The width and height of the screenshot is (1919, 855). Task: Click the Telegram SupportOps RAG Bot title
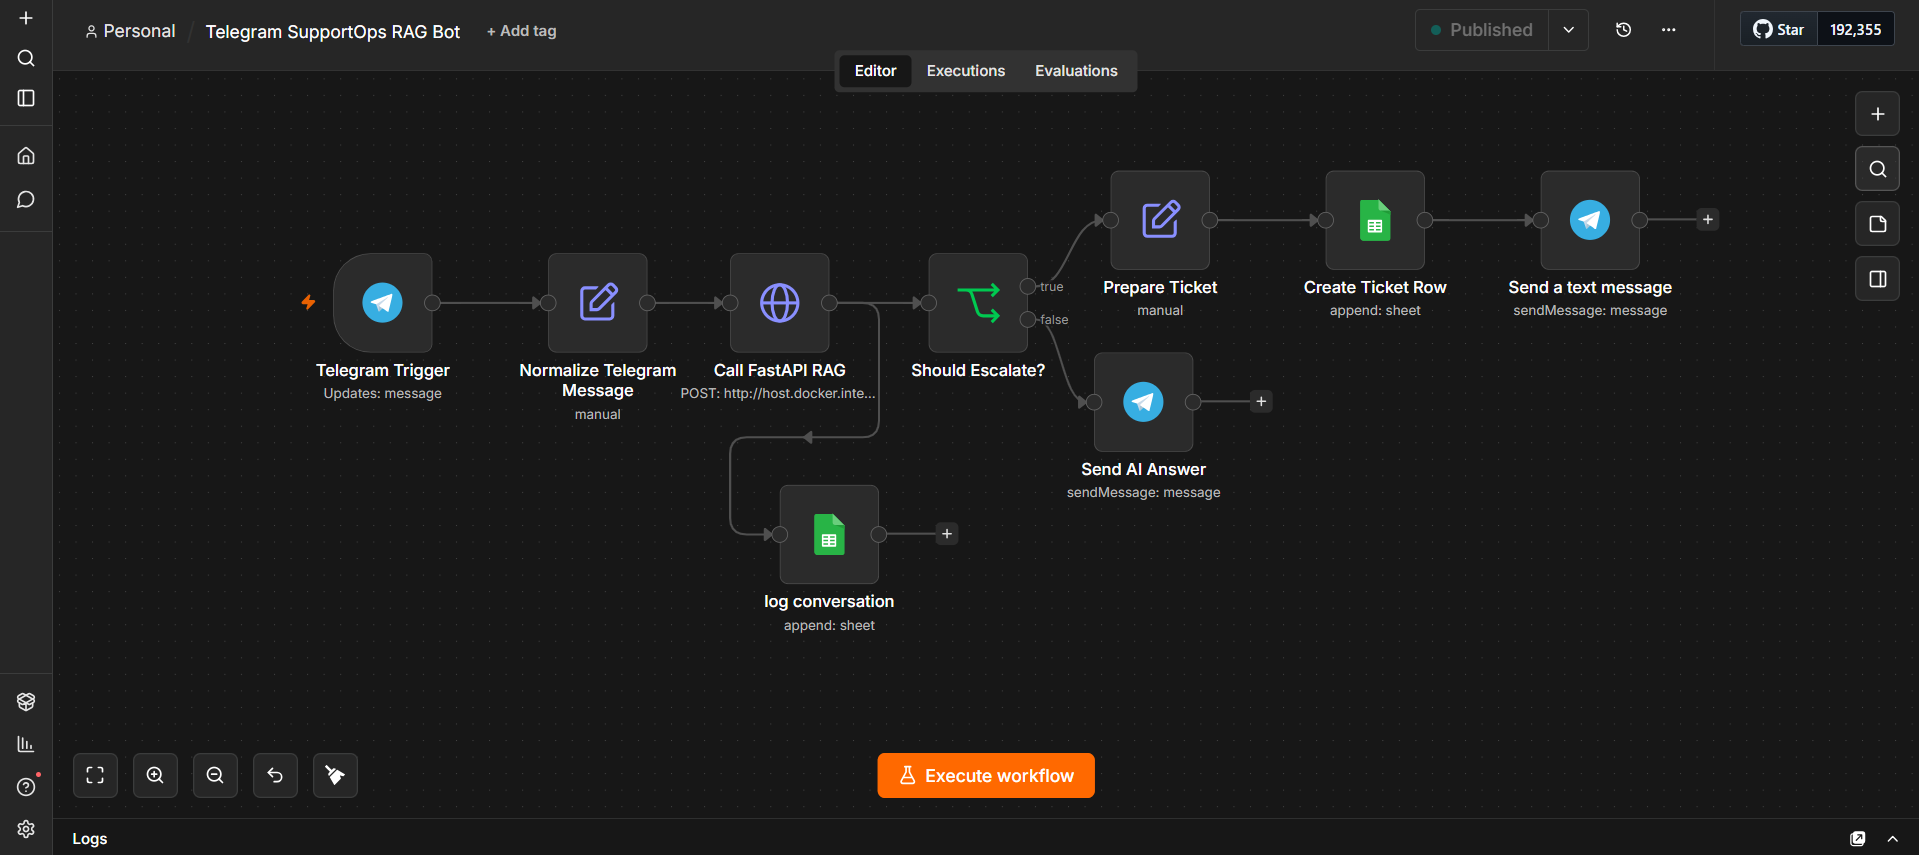(333, 32)
